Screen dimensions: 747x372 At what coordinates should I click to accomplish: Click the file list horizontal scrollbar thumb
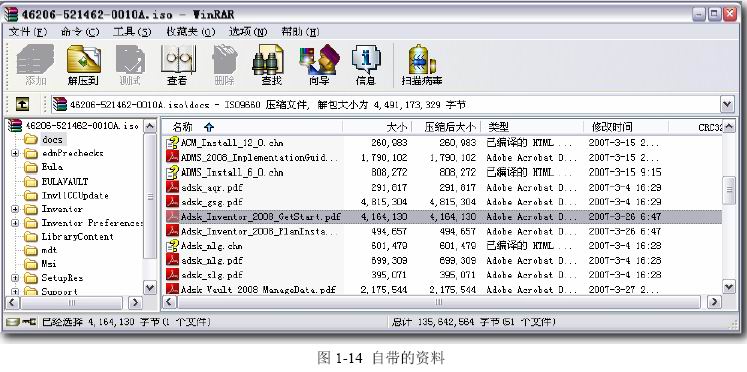click(x=439, y=302)
